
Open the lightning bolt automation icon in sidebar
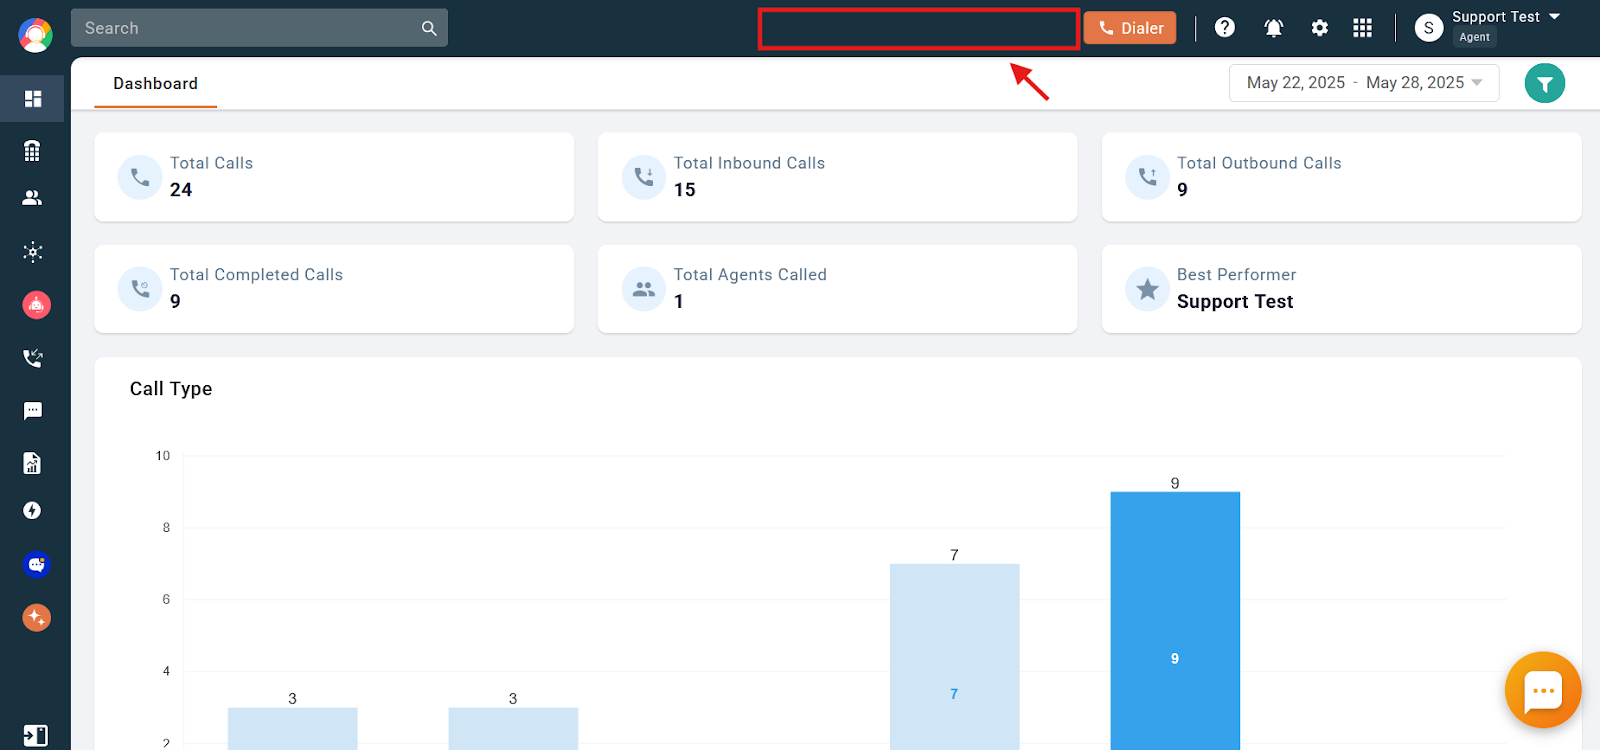coord(33,511)
